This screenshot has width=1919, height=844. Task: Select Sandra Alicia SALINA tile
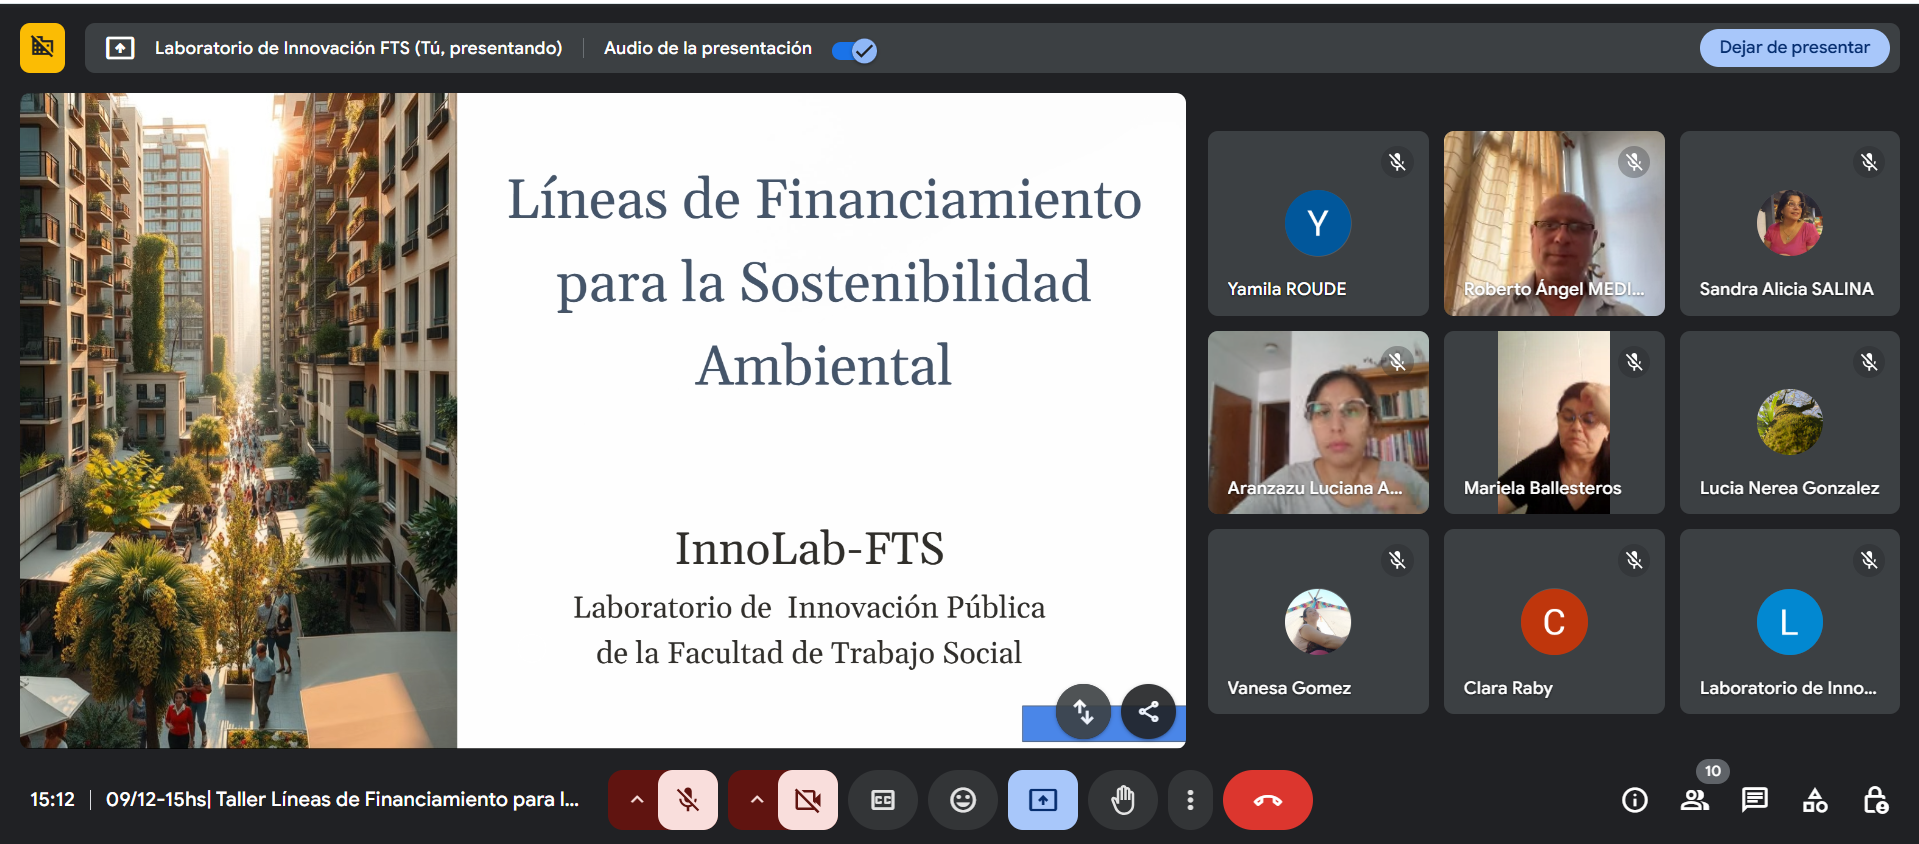[x=1790, y=223]
